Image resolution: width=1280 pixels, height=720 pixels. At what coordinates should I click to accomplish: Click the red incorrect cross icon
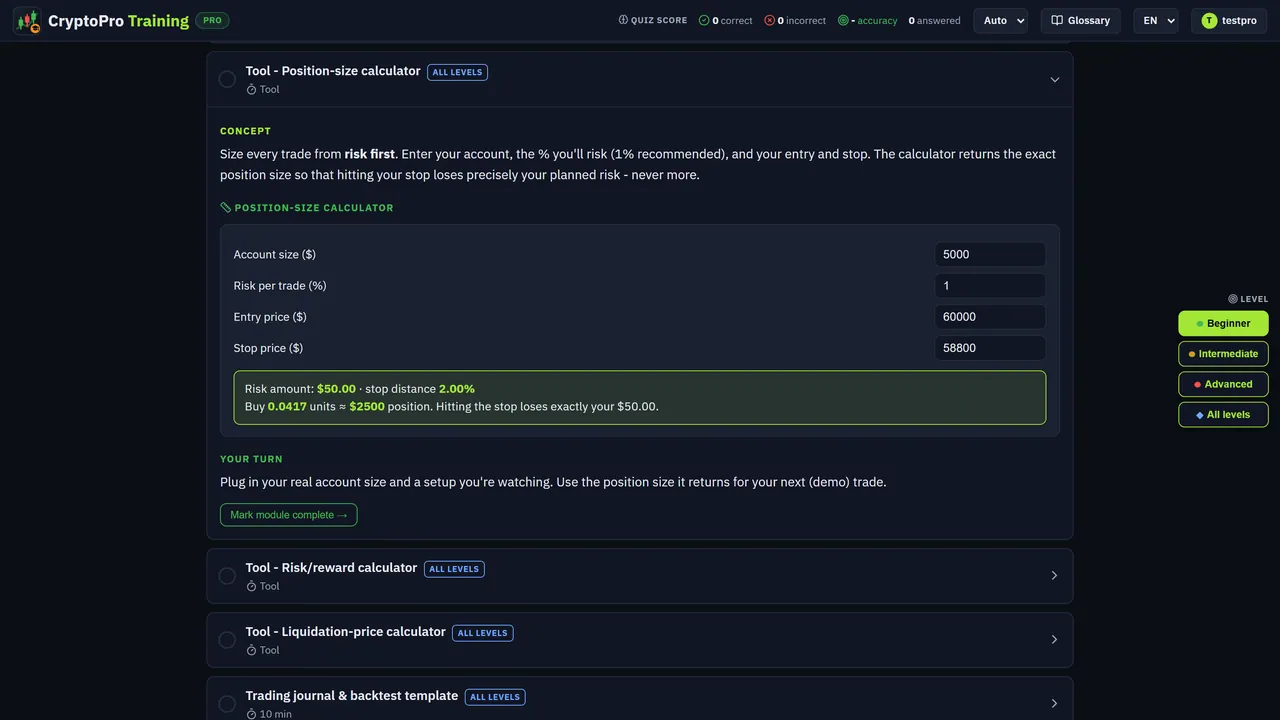(x=769, y=20)
